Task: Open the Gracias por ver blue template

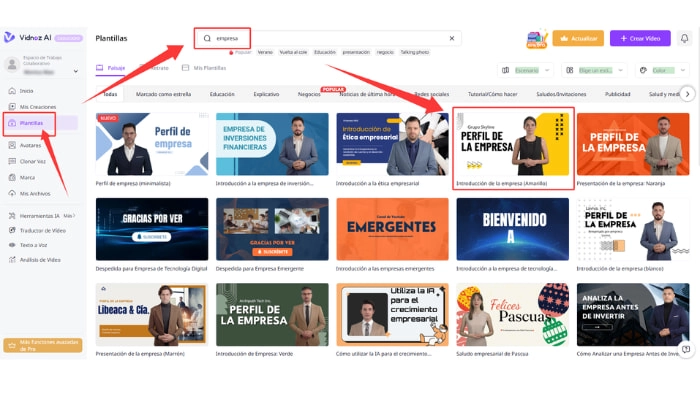Action: (x=152, y=229)
